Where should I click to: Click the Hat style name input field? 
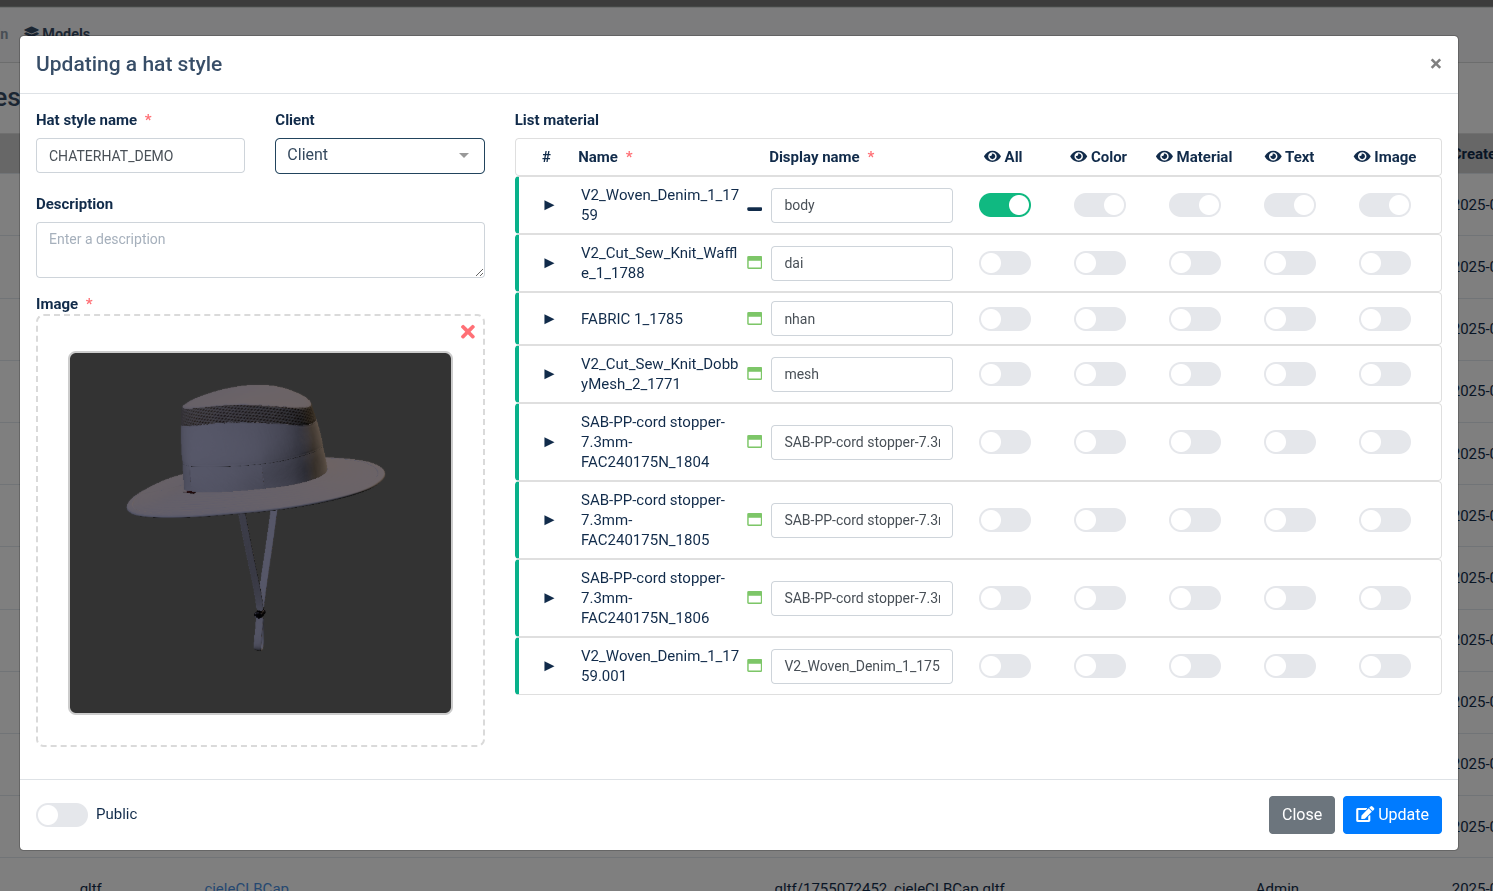pyautogui.click(x=140, y=156)
